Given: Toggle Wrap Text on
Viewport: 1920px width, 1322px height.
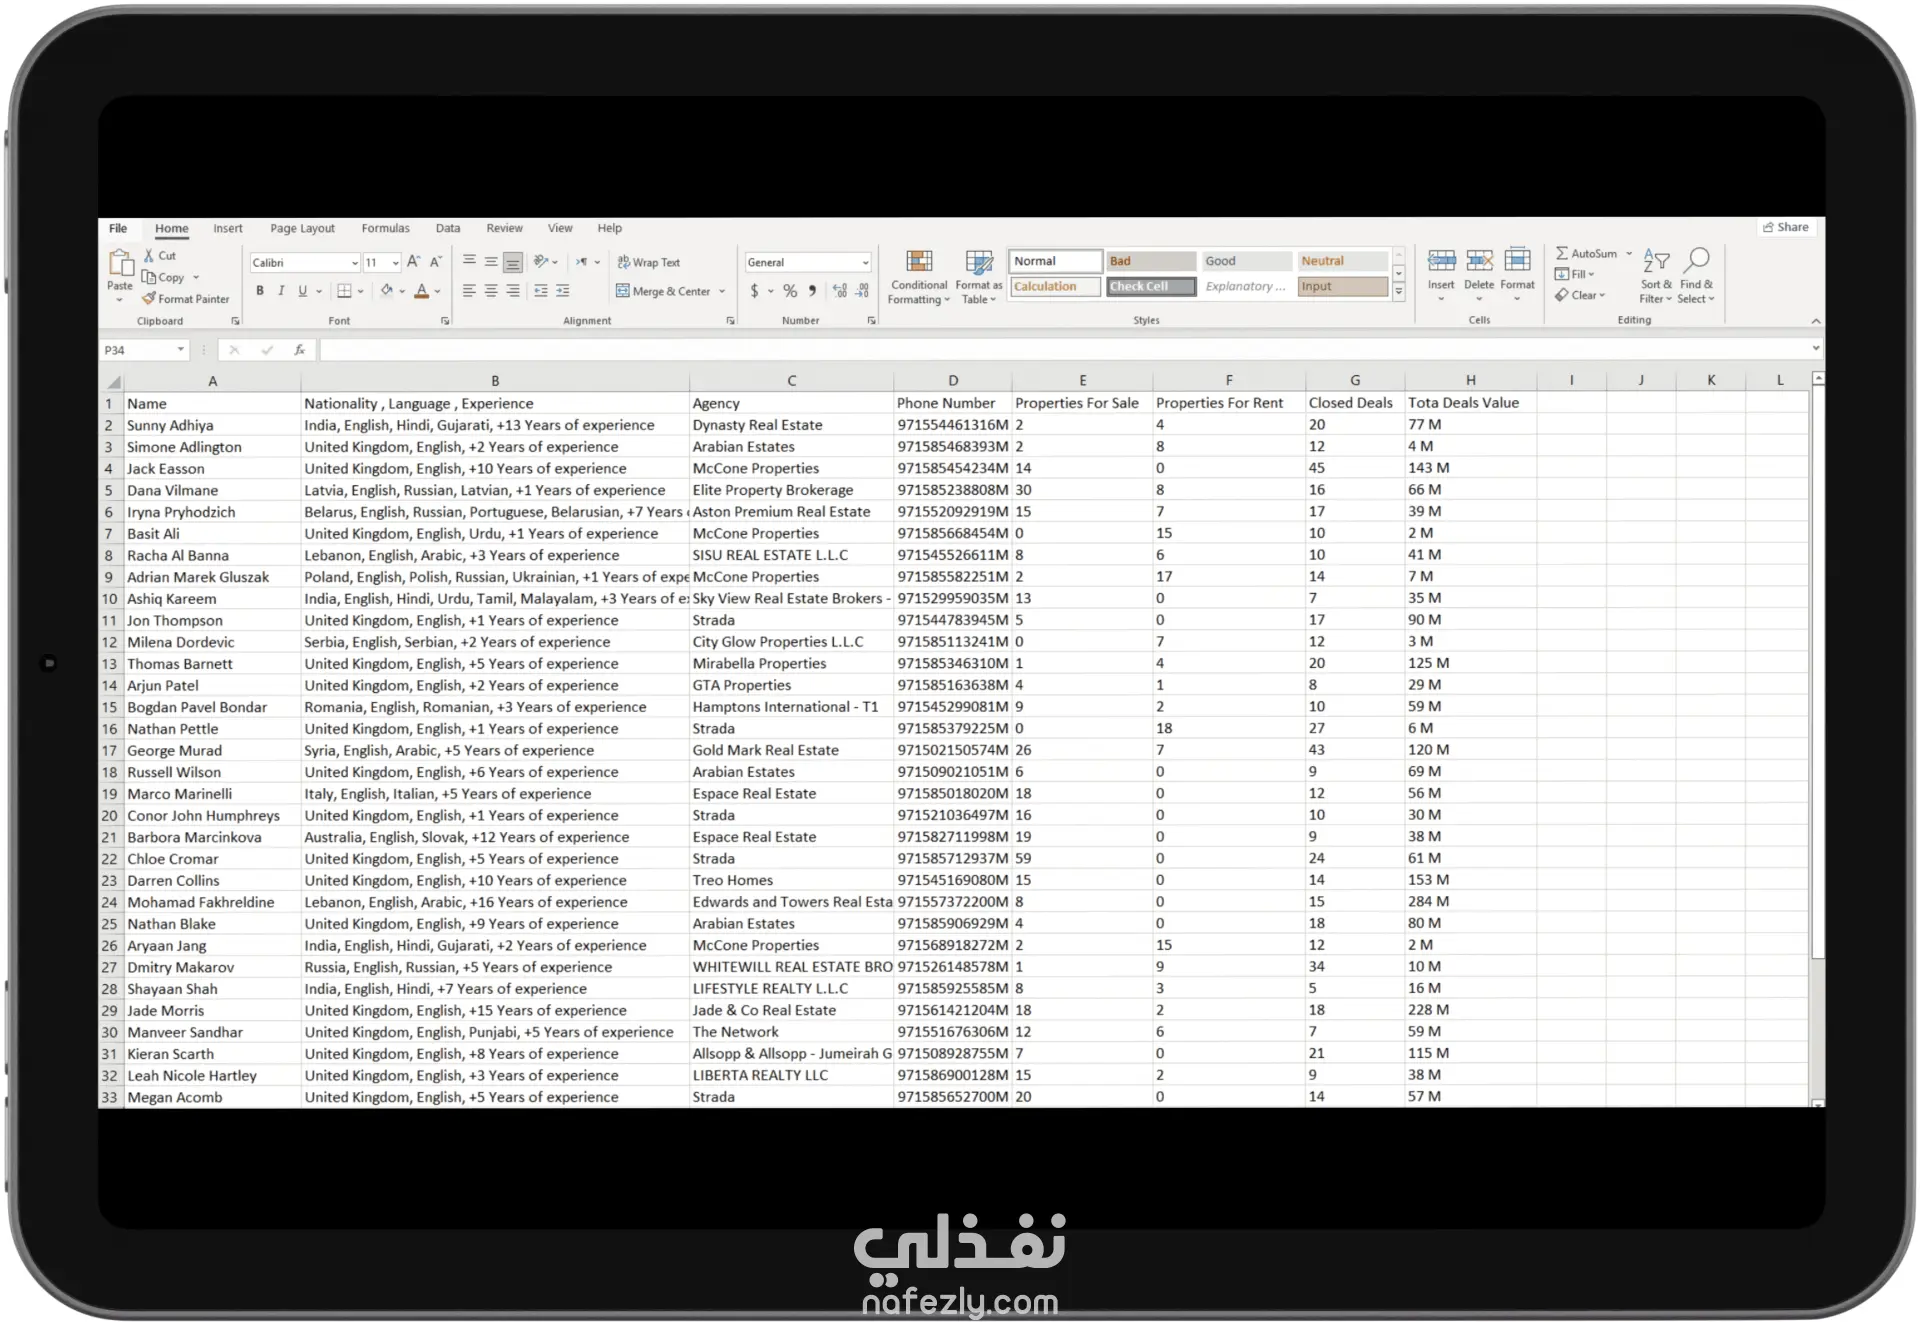Looking at the screenshot, I should (x=648, y=262).
